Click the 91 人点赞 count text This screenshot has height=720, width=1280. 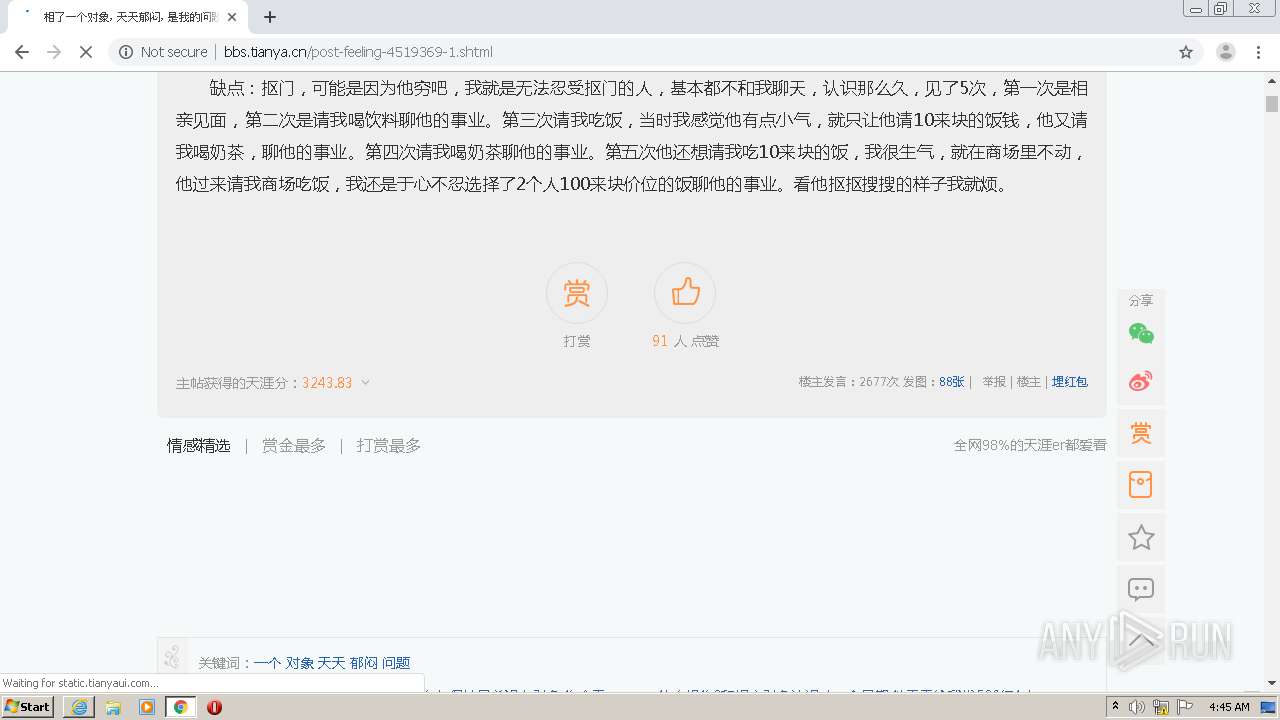click(x=685, y=341)
